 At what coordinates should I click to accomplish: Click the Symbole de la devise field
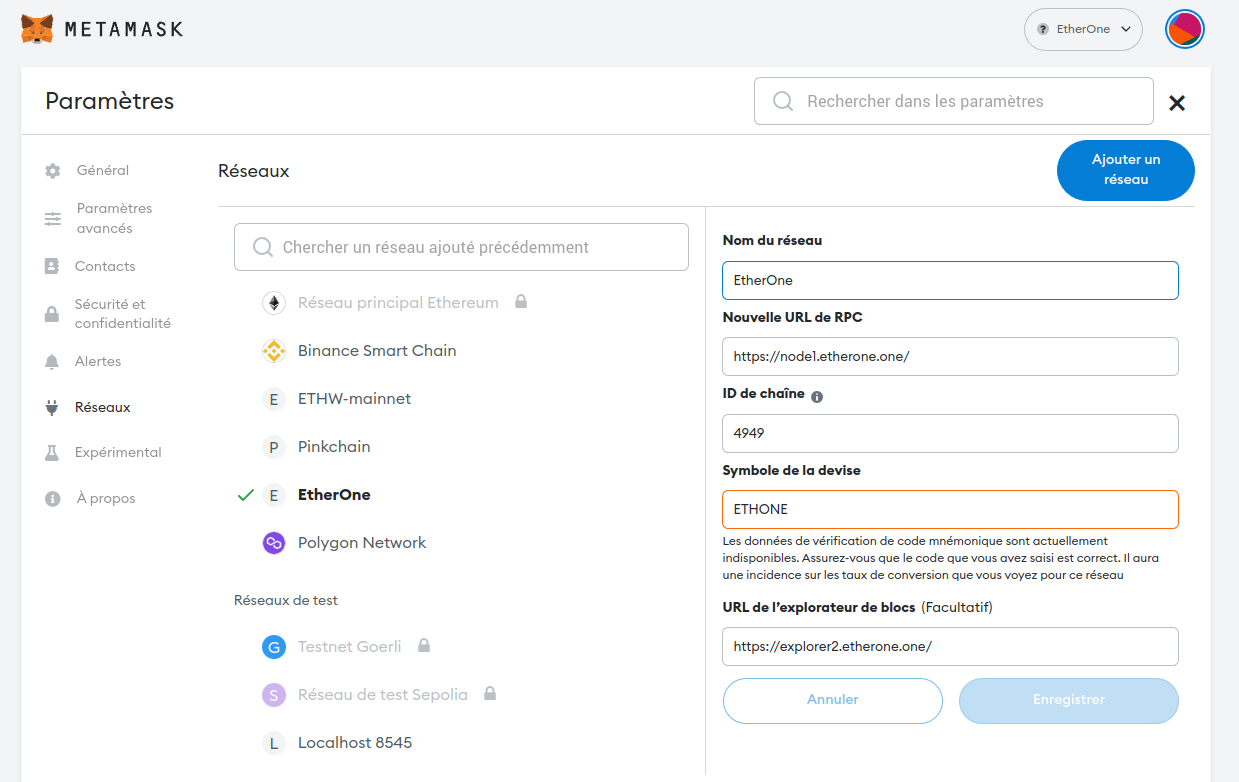point(949,509)
